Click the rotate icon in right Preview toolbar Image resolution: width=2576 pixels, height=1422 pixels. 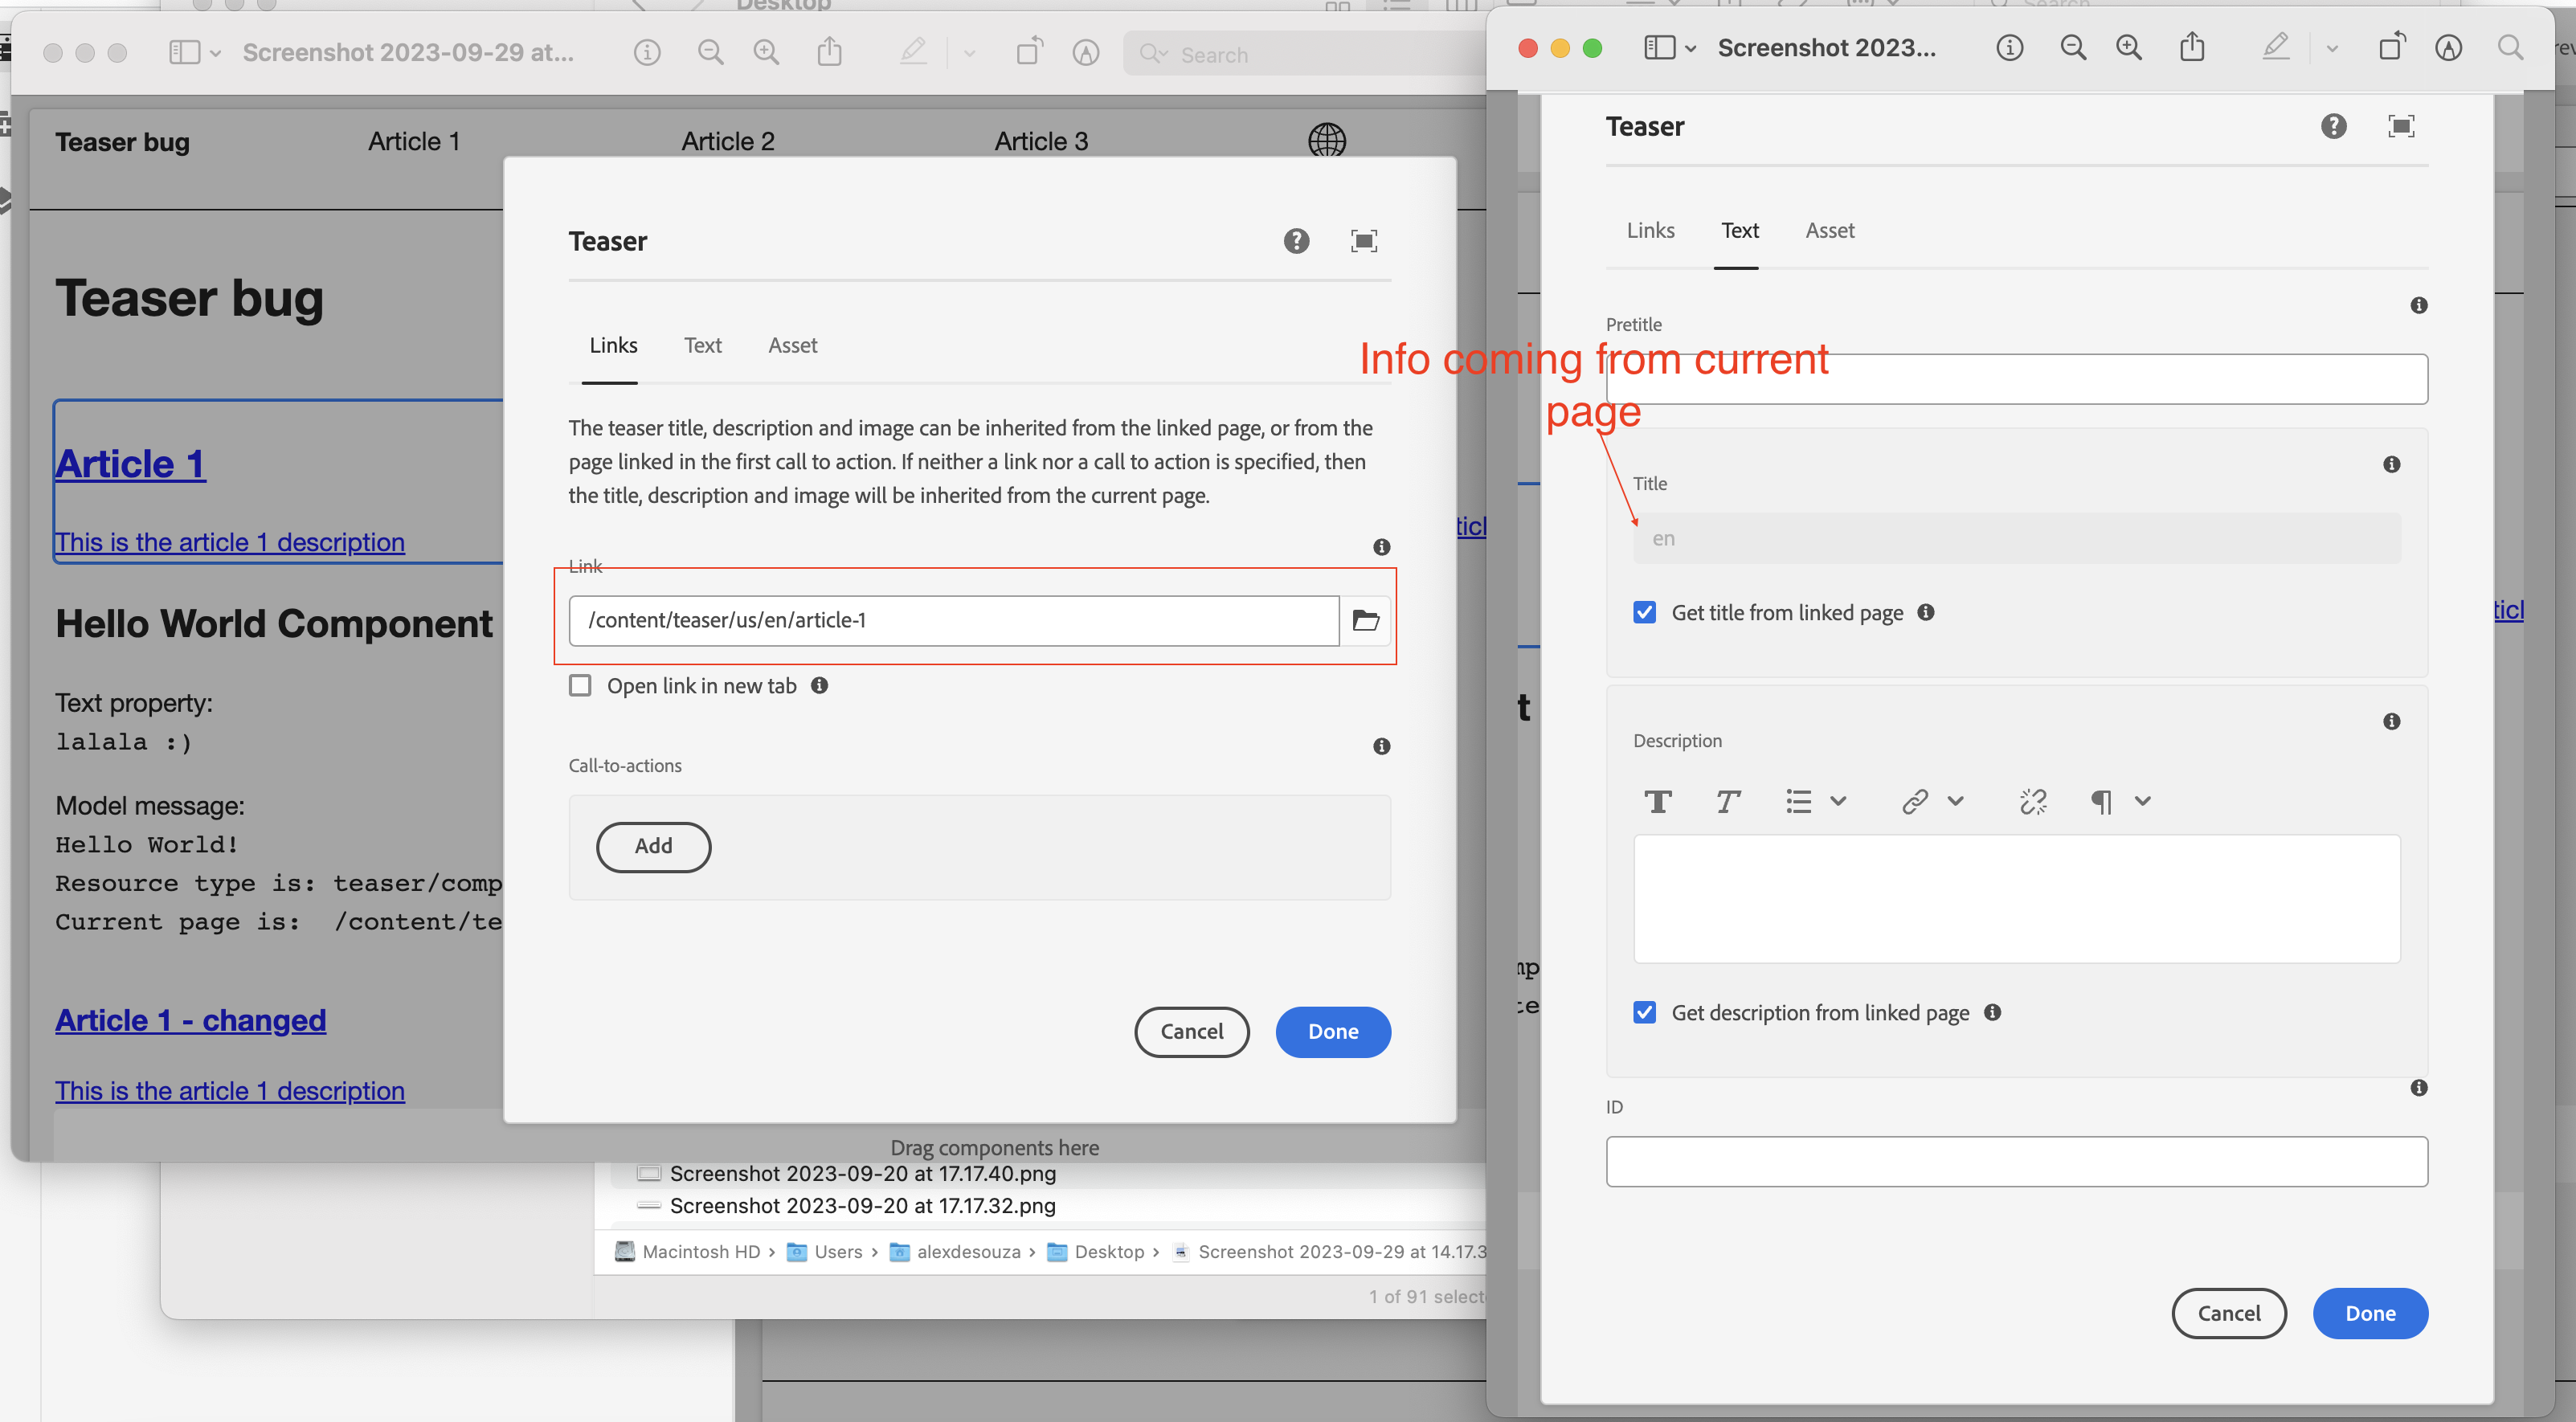tap(2391, 47)
